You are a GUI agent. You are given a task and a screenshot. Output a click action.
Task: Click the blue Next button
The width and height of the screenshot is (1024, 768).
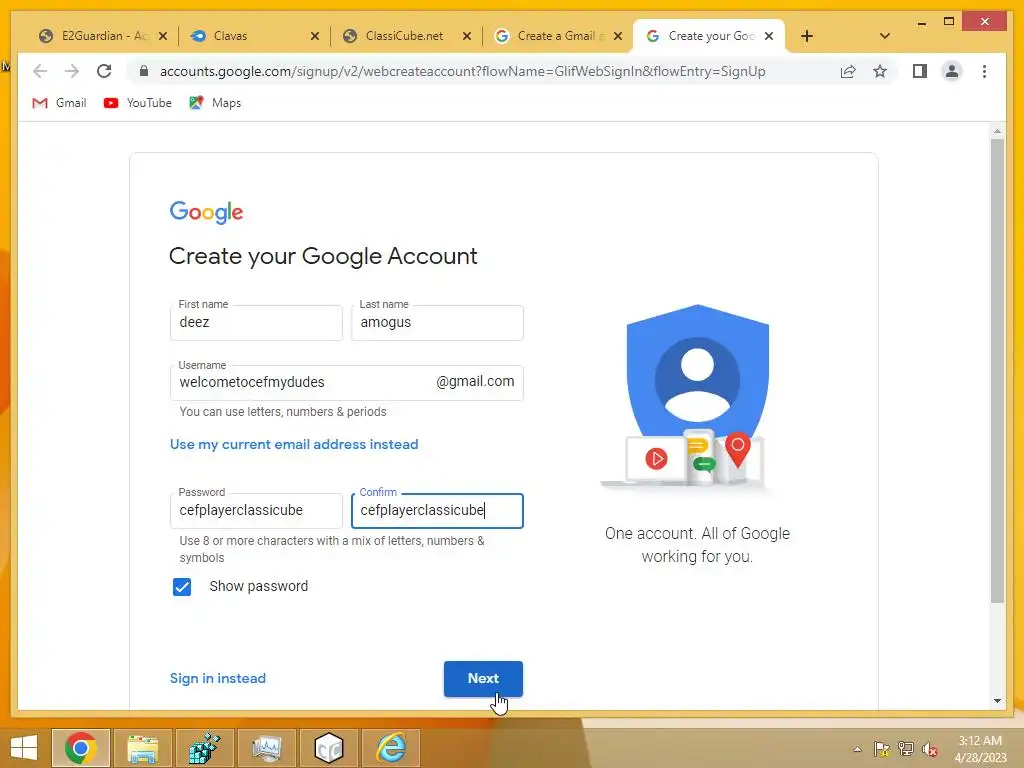pyautogui.click(x=483, y=679)
